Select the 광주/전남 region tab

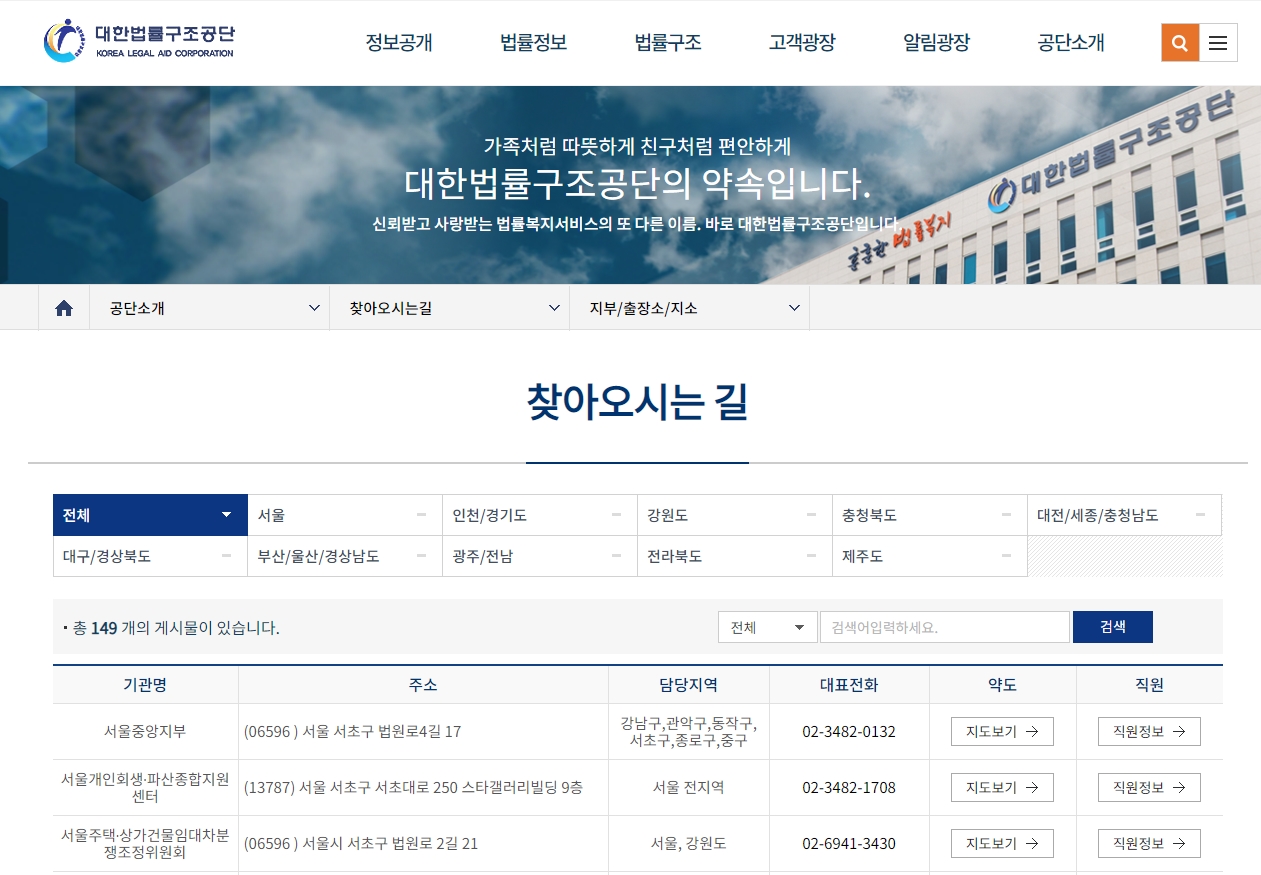pos(540,556)
